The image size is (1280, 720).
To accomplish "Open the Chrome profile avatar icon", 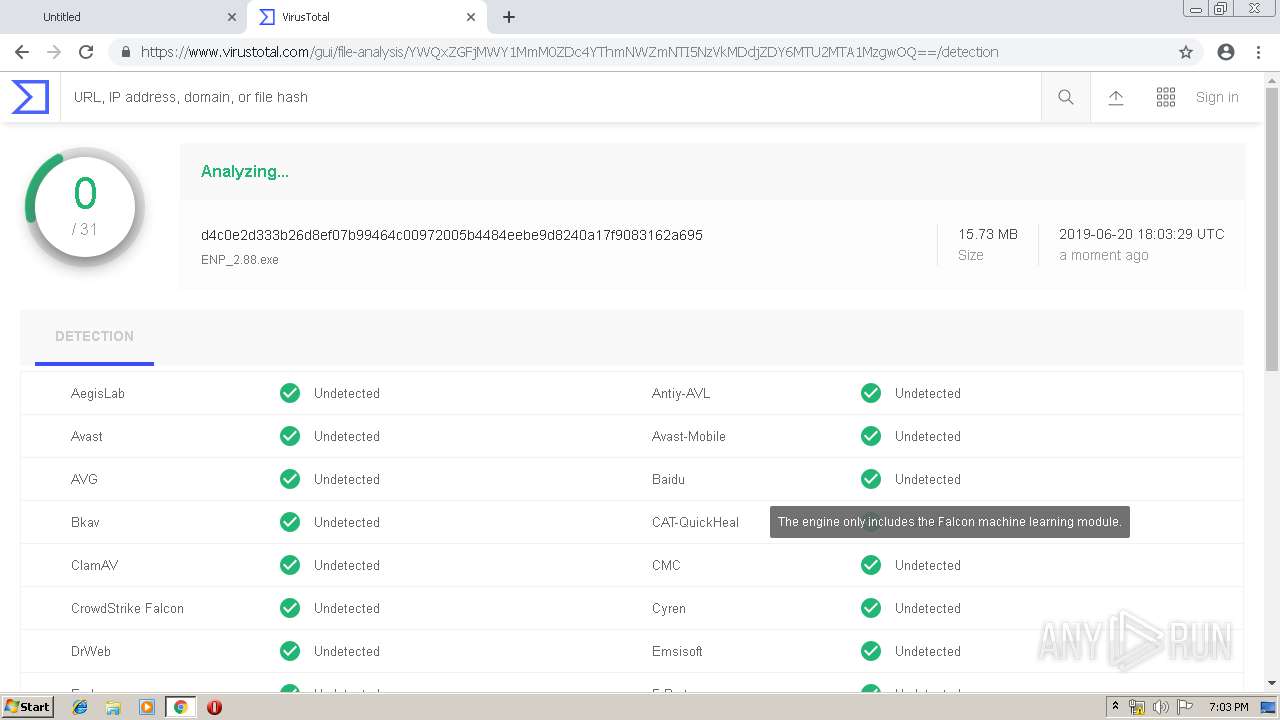I will pyautogui.click(x=1226, y=52).
